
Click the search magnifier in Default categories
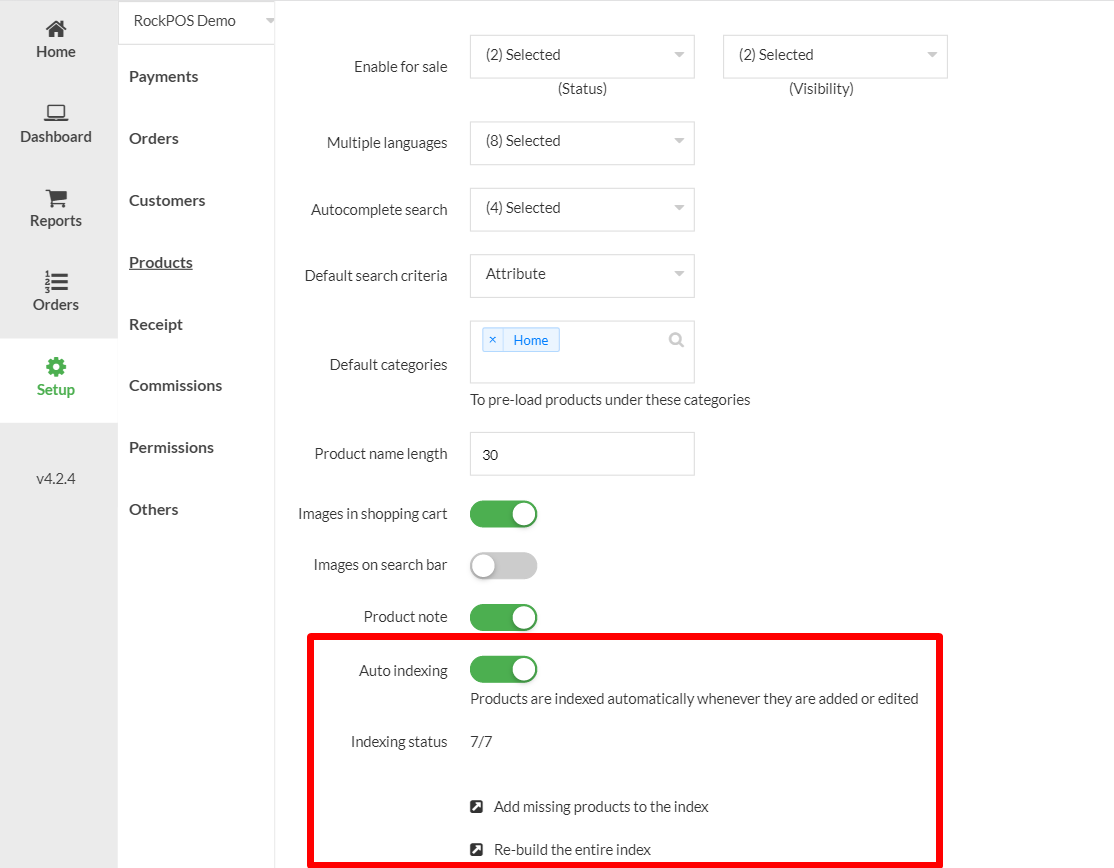point(676,340)
